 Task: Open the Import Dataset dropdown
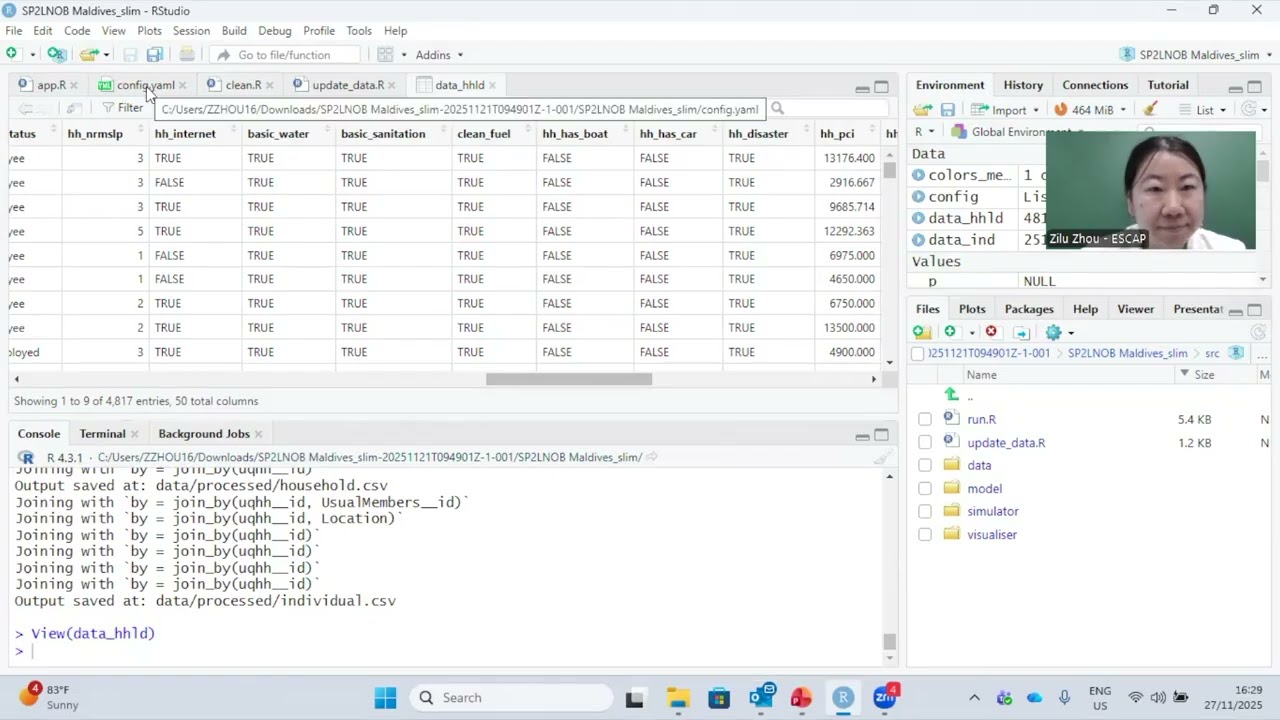(x=1005, y=109)
